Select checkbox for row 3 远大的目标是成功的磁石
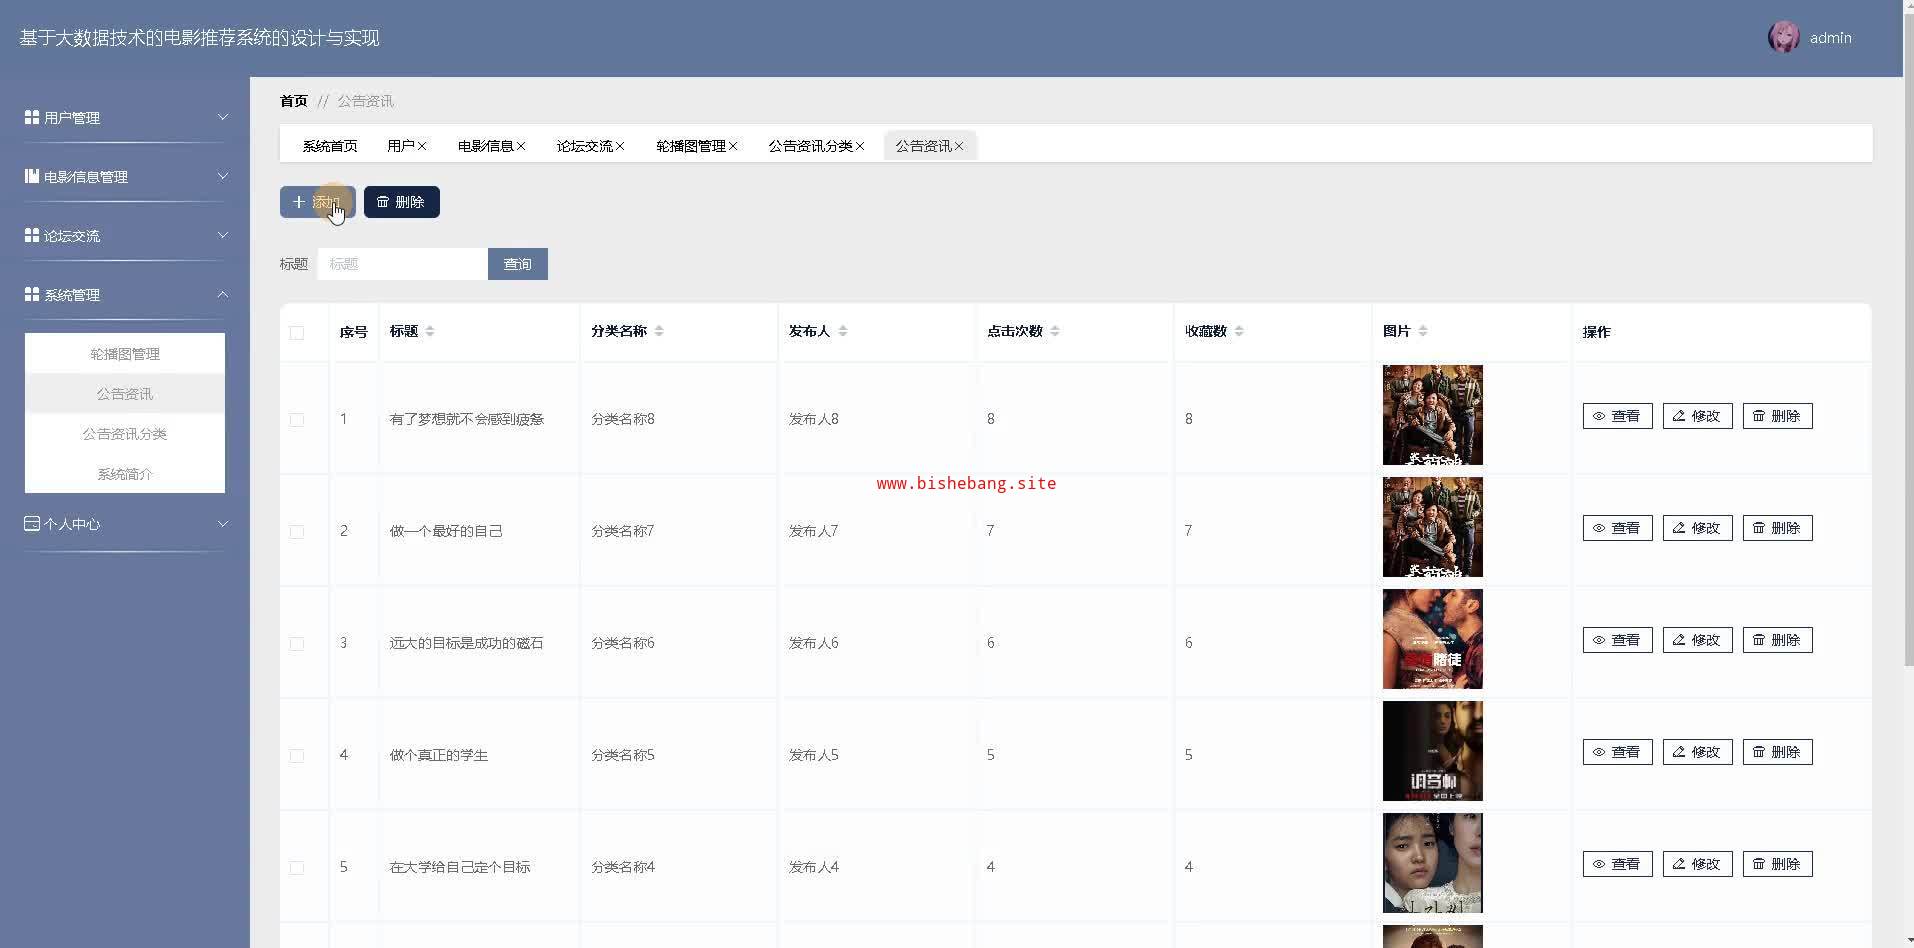This screenshot has width=1914, height=948. [x=297, y=644]
